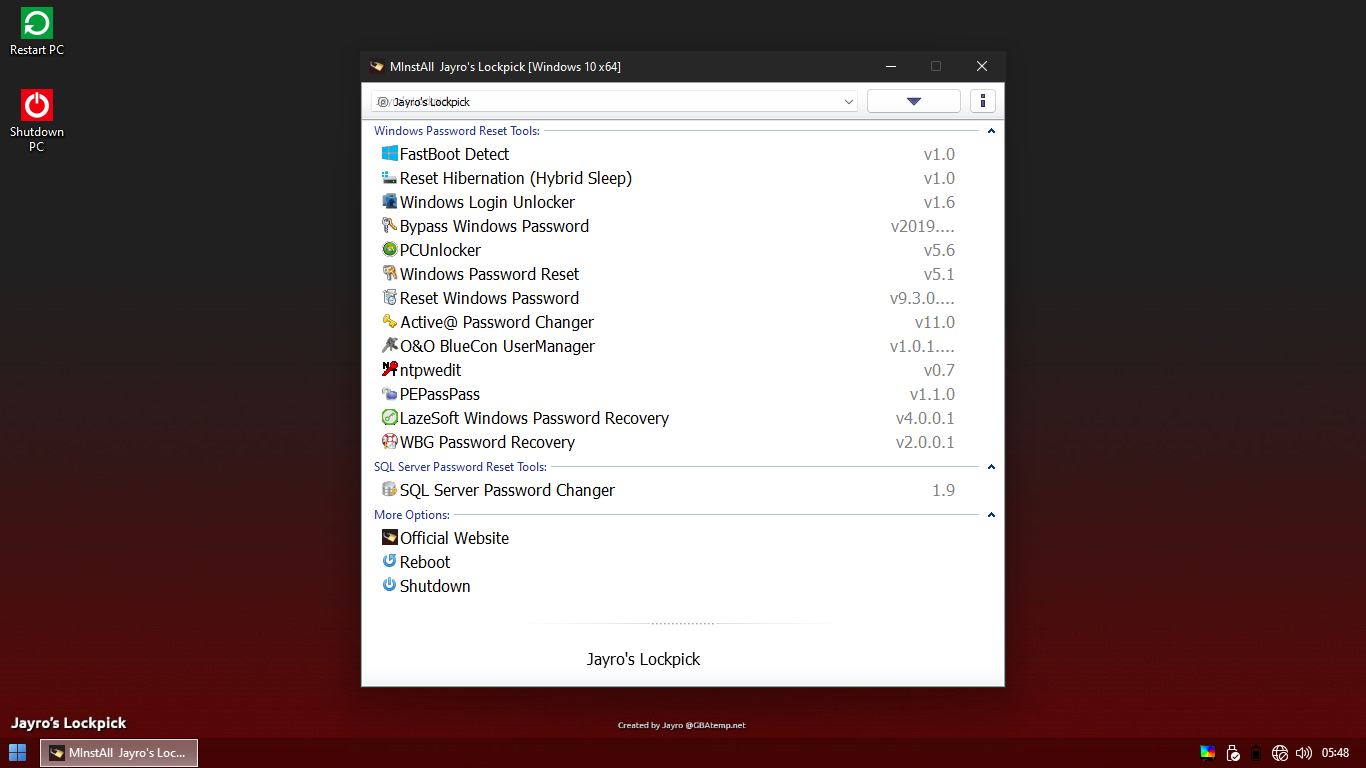Click version v2019 of Bypass Windows Password
This screenshot has width=1366, height=768.
[x=922, y=226]
